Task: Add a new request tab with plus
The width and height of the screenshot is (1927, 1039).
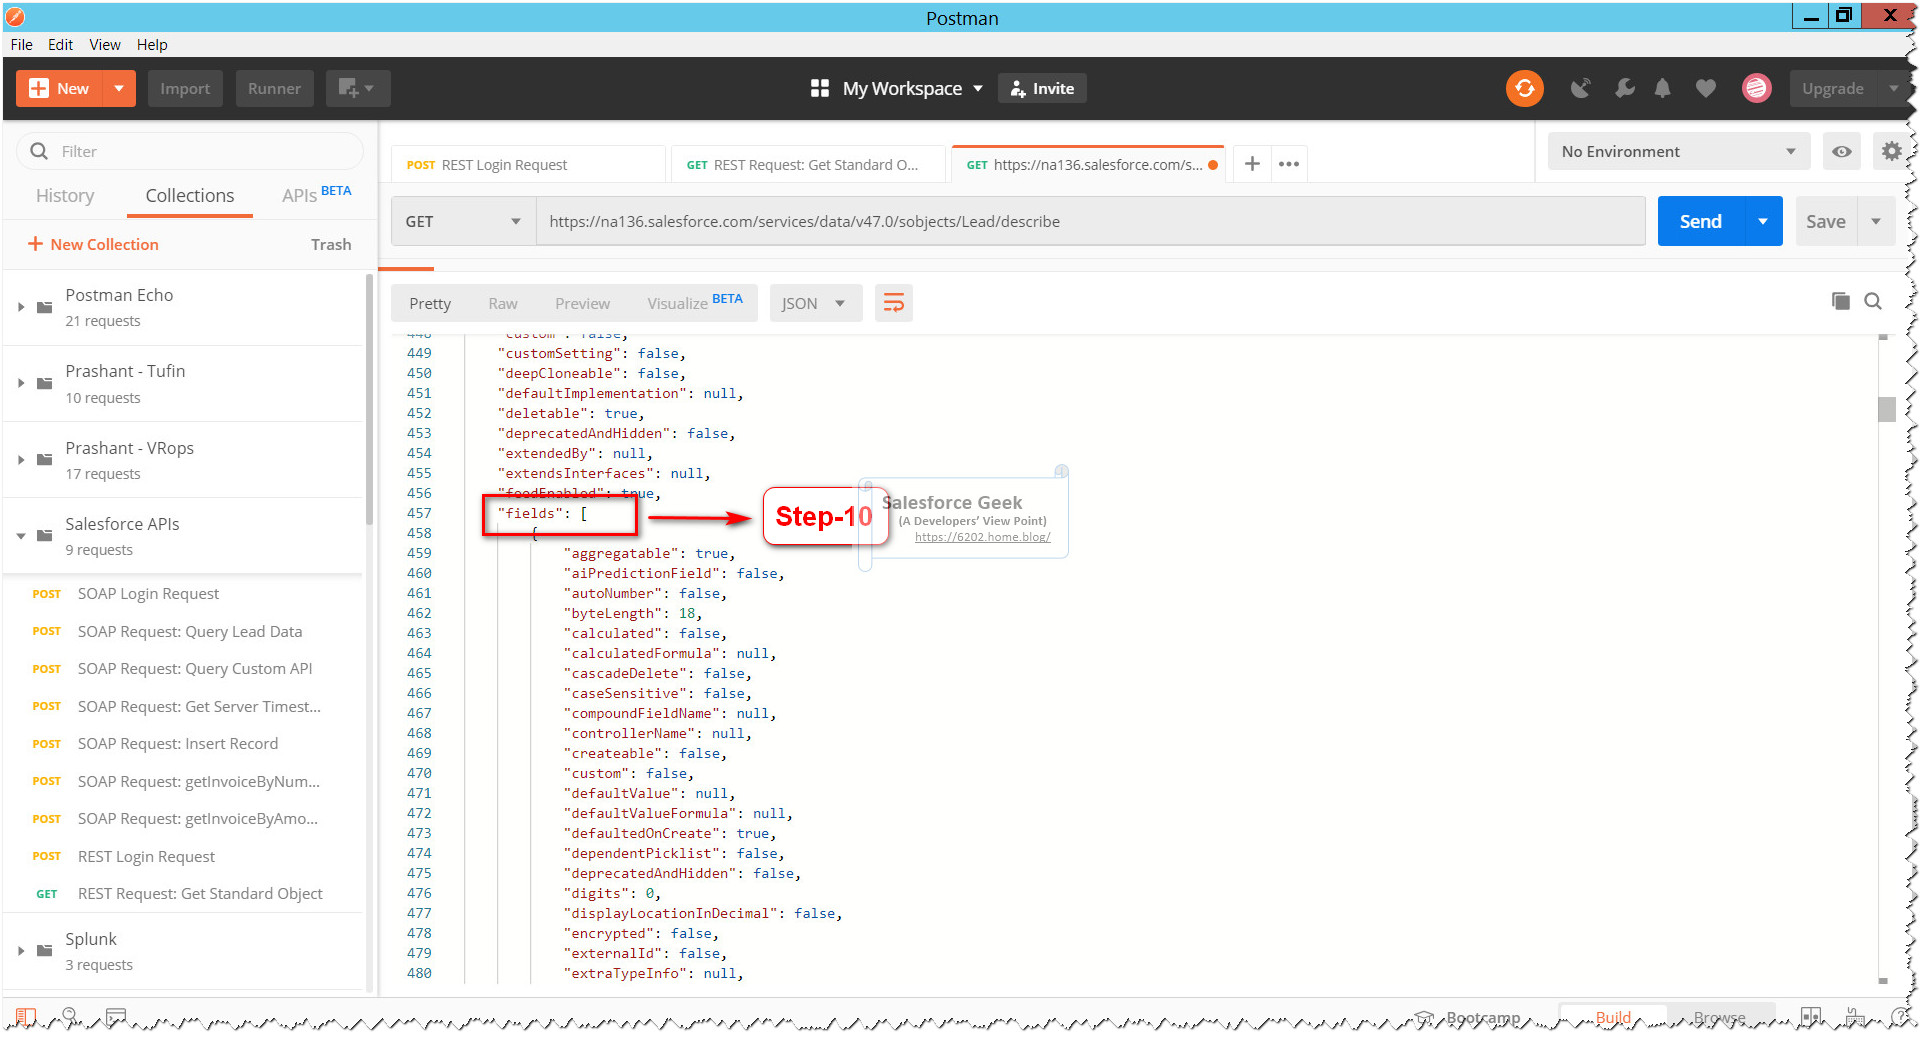Action: click(x=1252, y=164)
